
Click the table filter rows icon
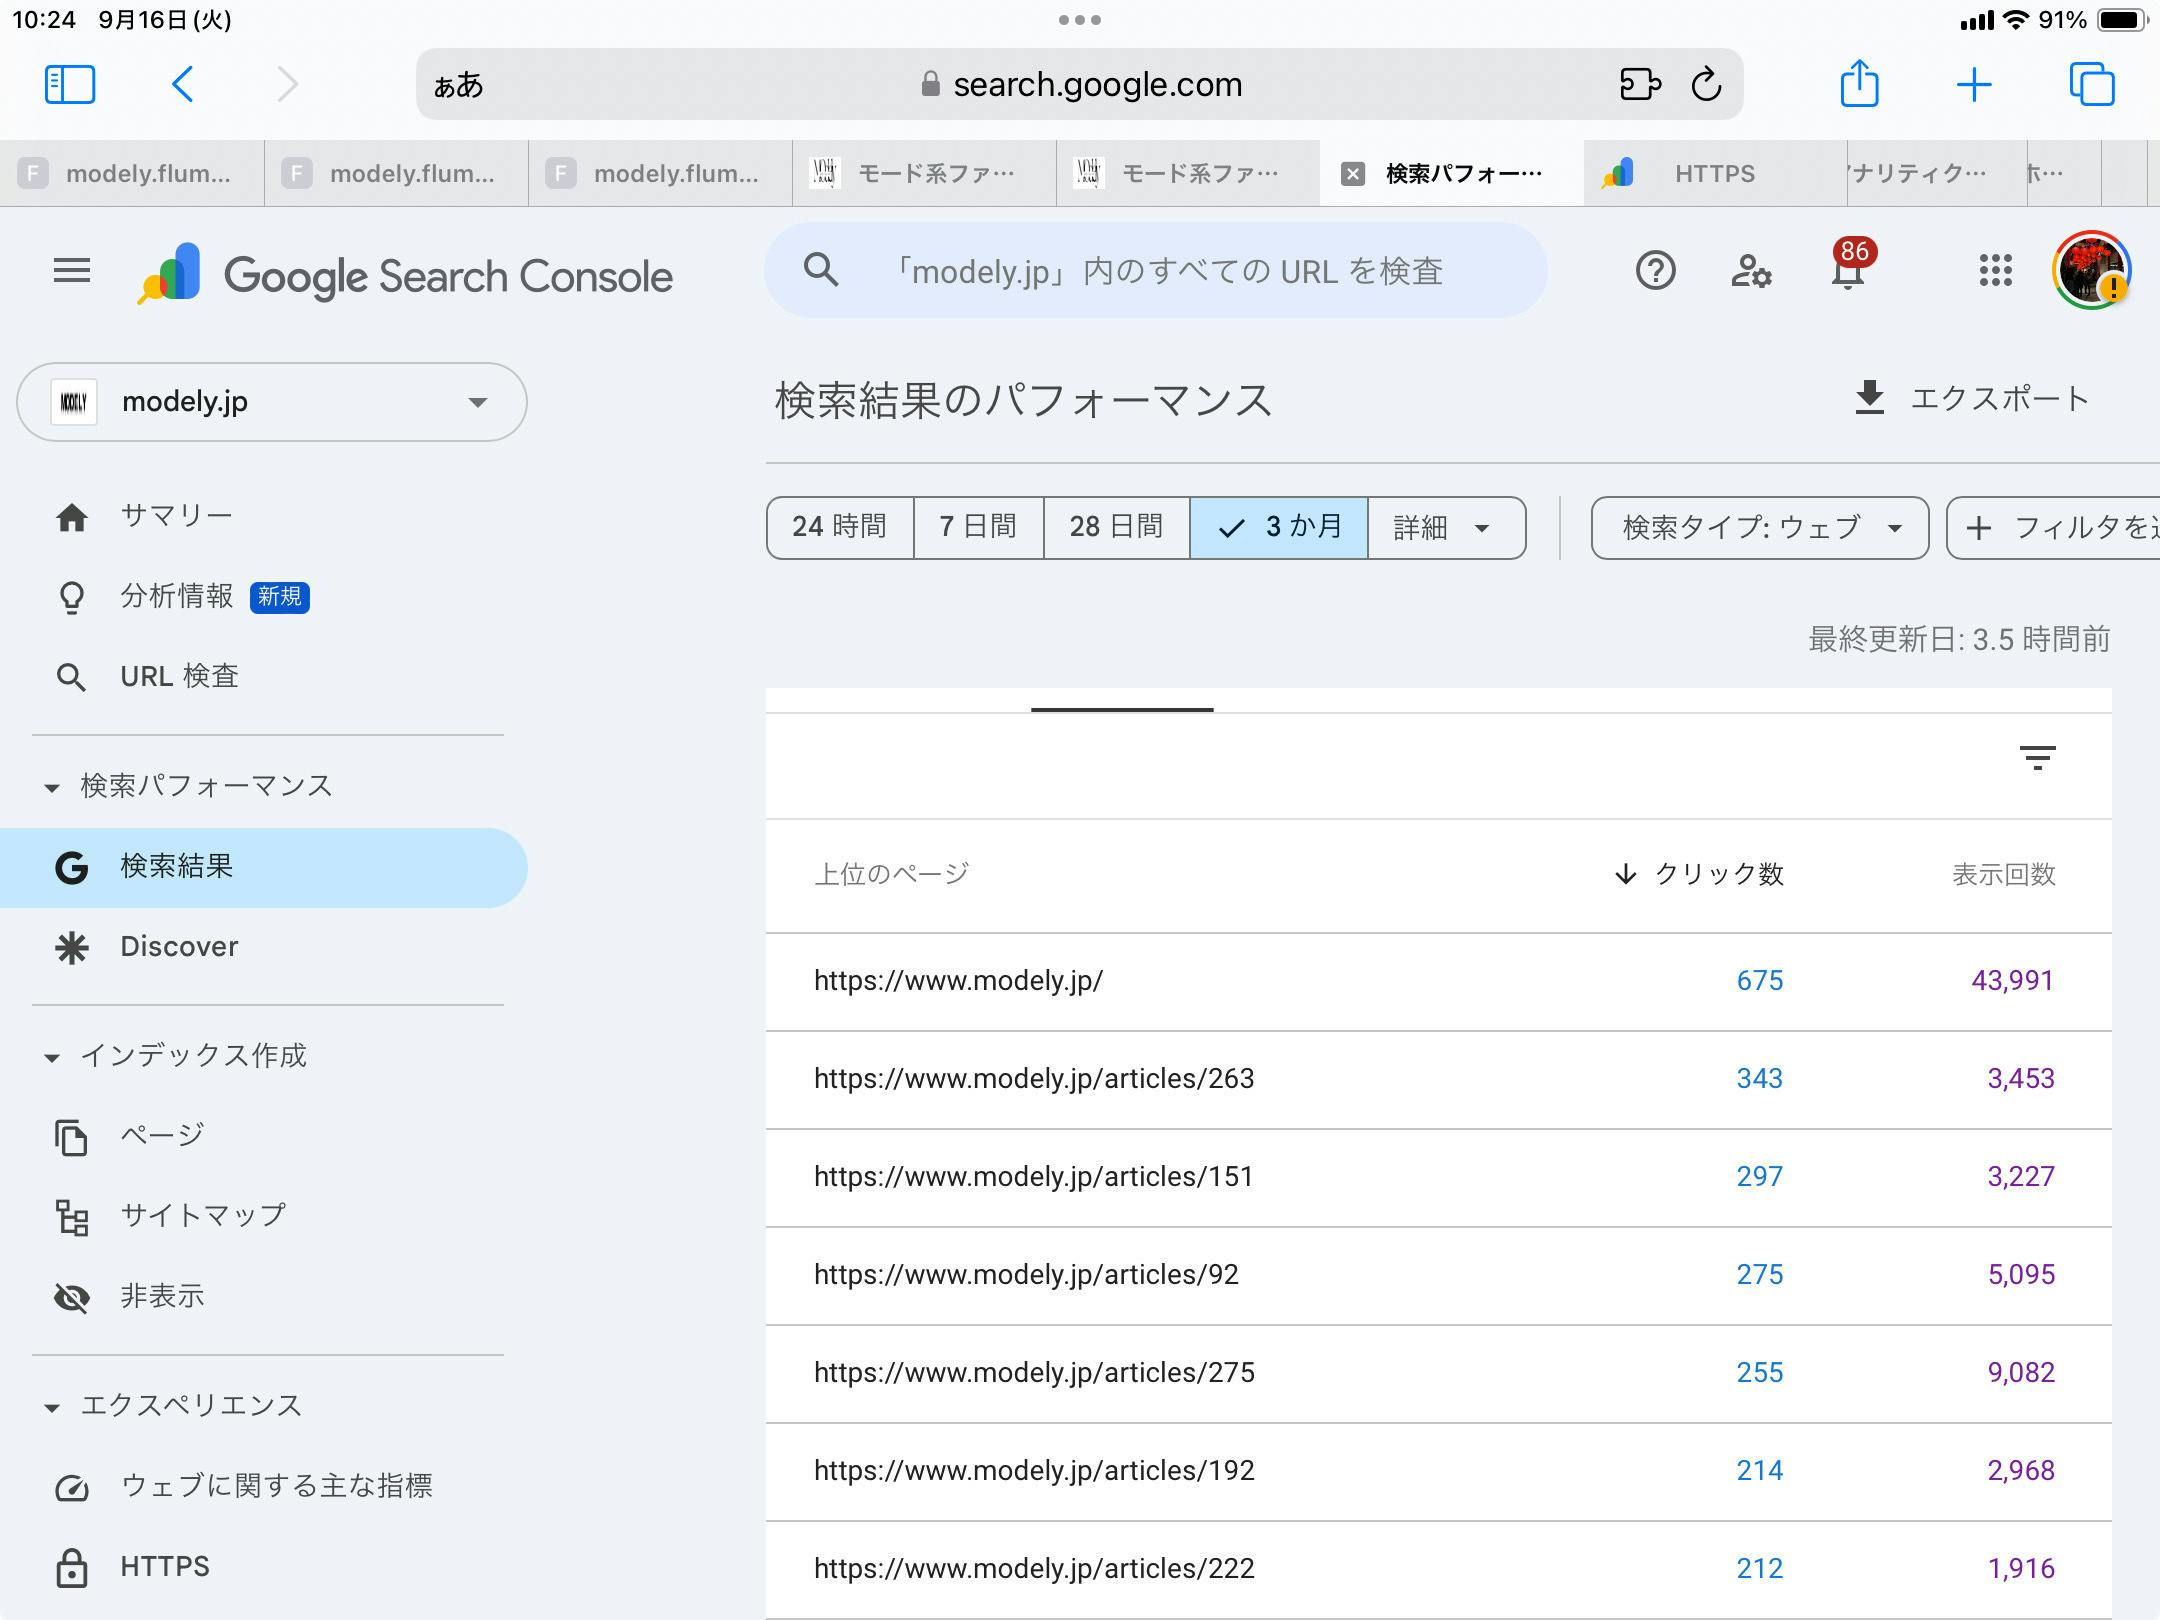click(2037, 757)
